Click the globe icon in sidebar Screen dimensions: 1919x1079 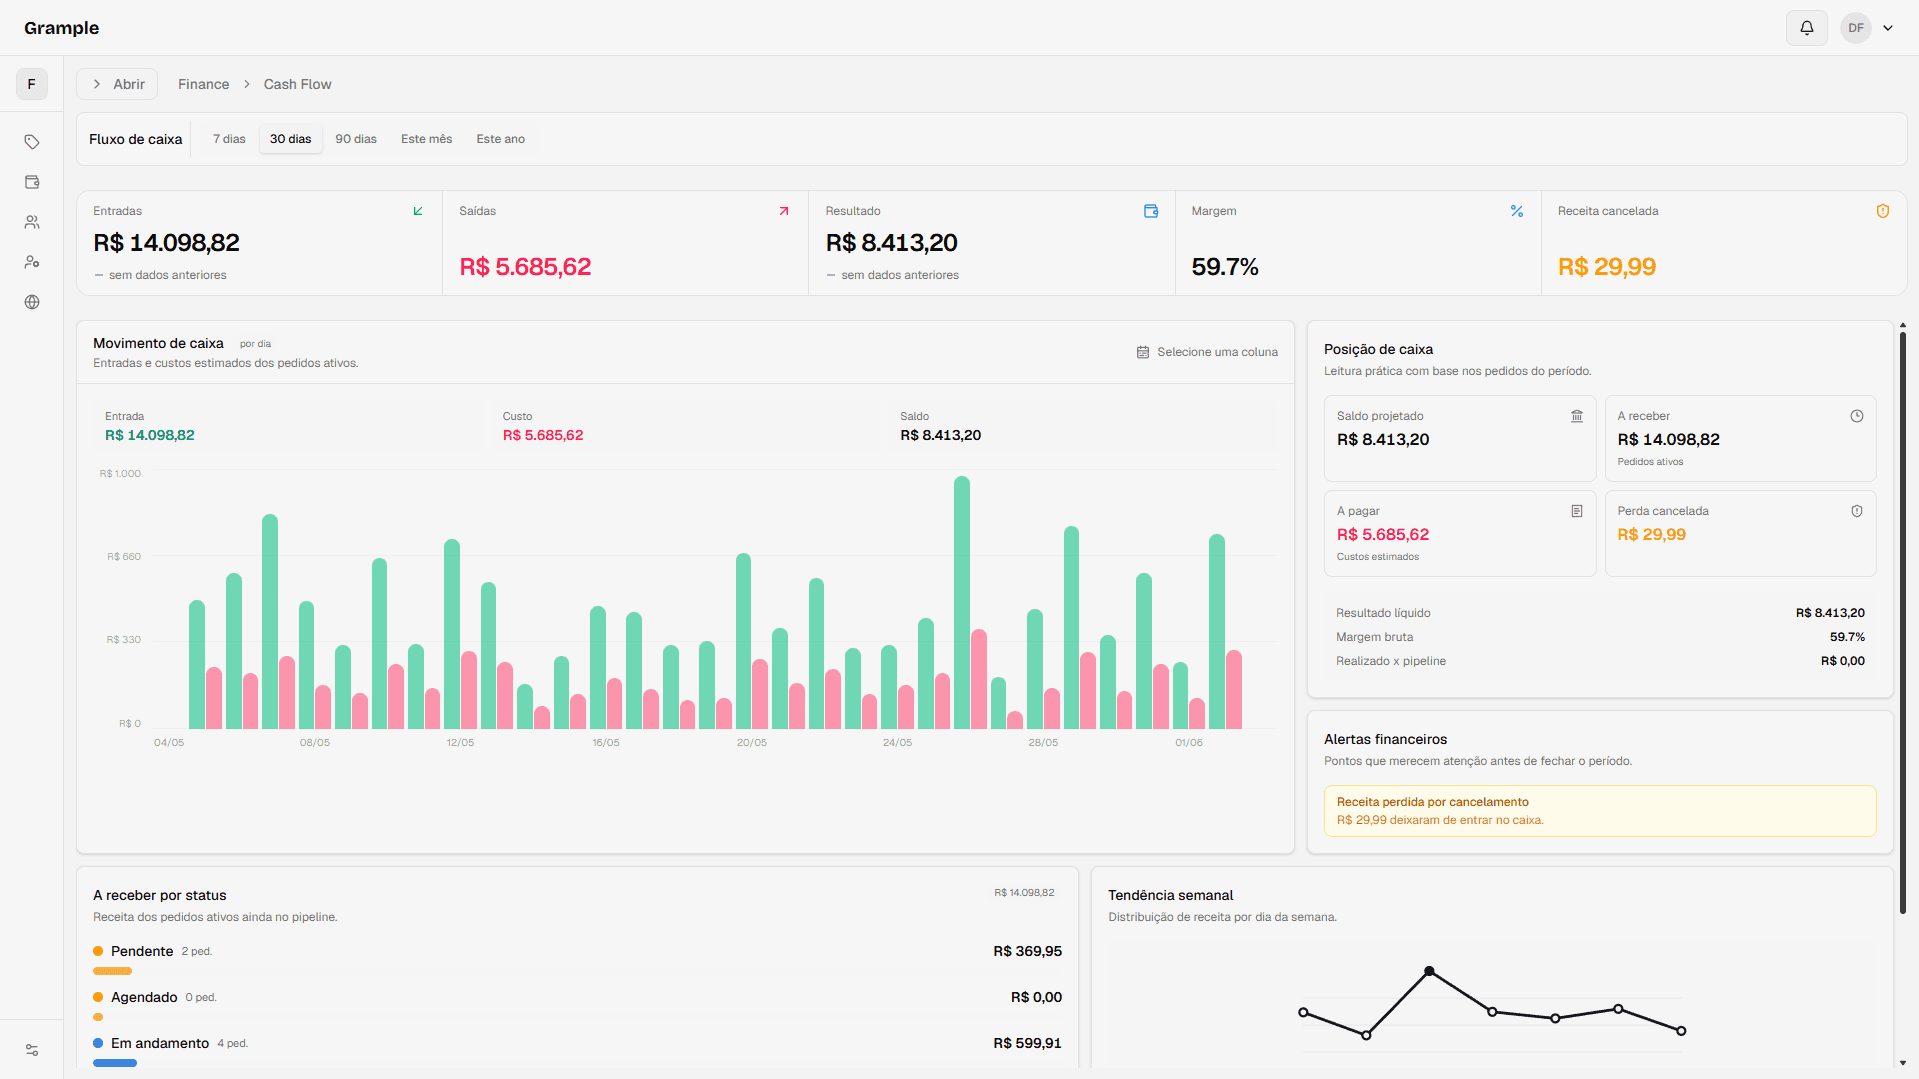[x=32, y=302]
